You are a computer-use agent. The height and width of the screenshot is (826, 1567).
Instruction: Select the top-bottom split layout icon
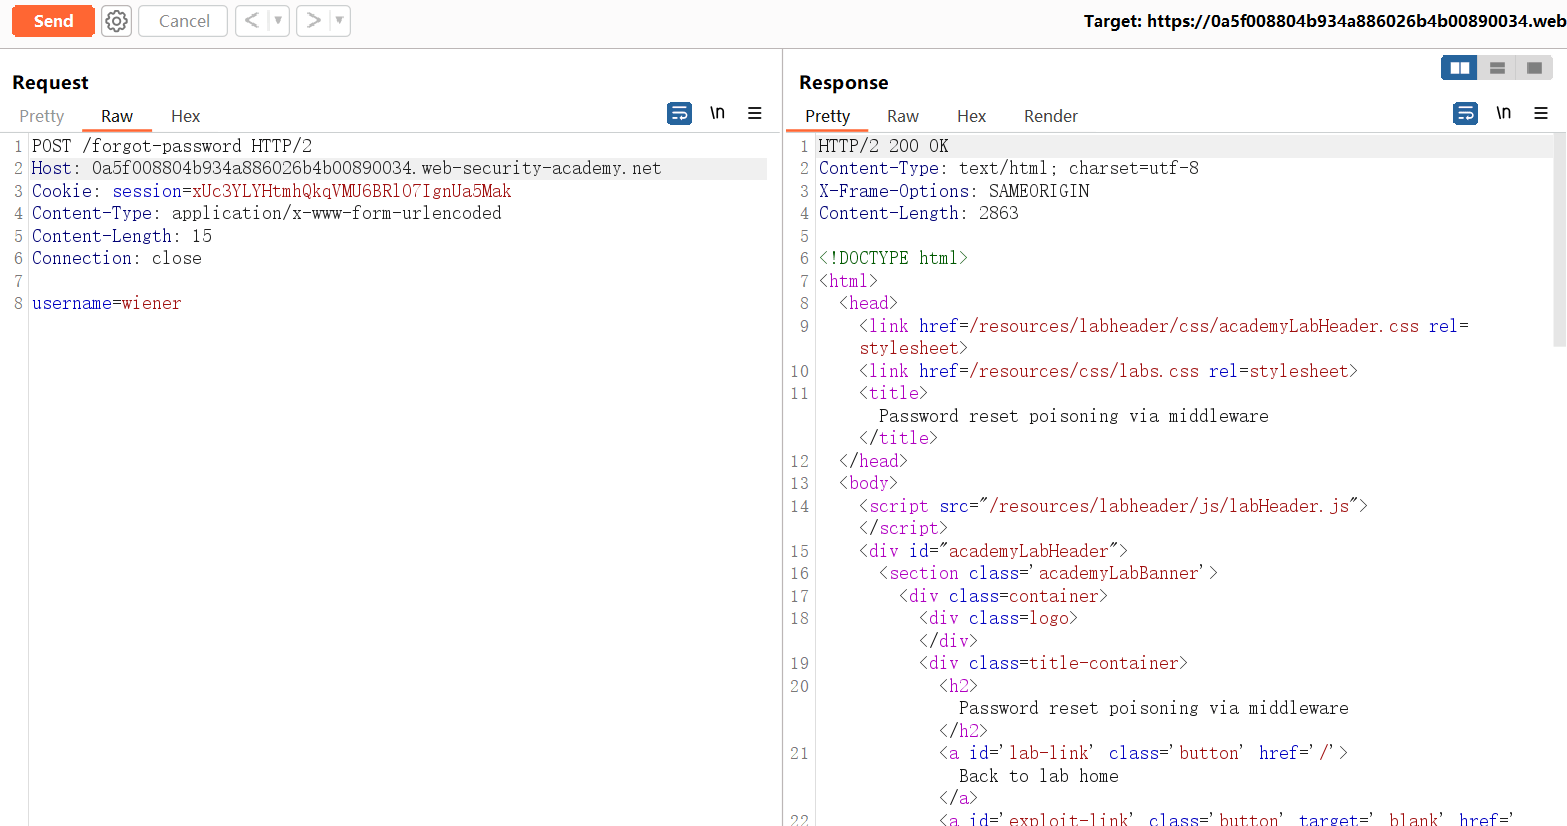click(1497, 67)
